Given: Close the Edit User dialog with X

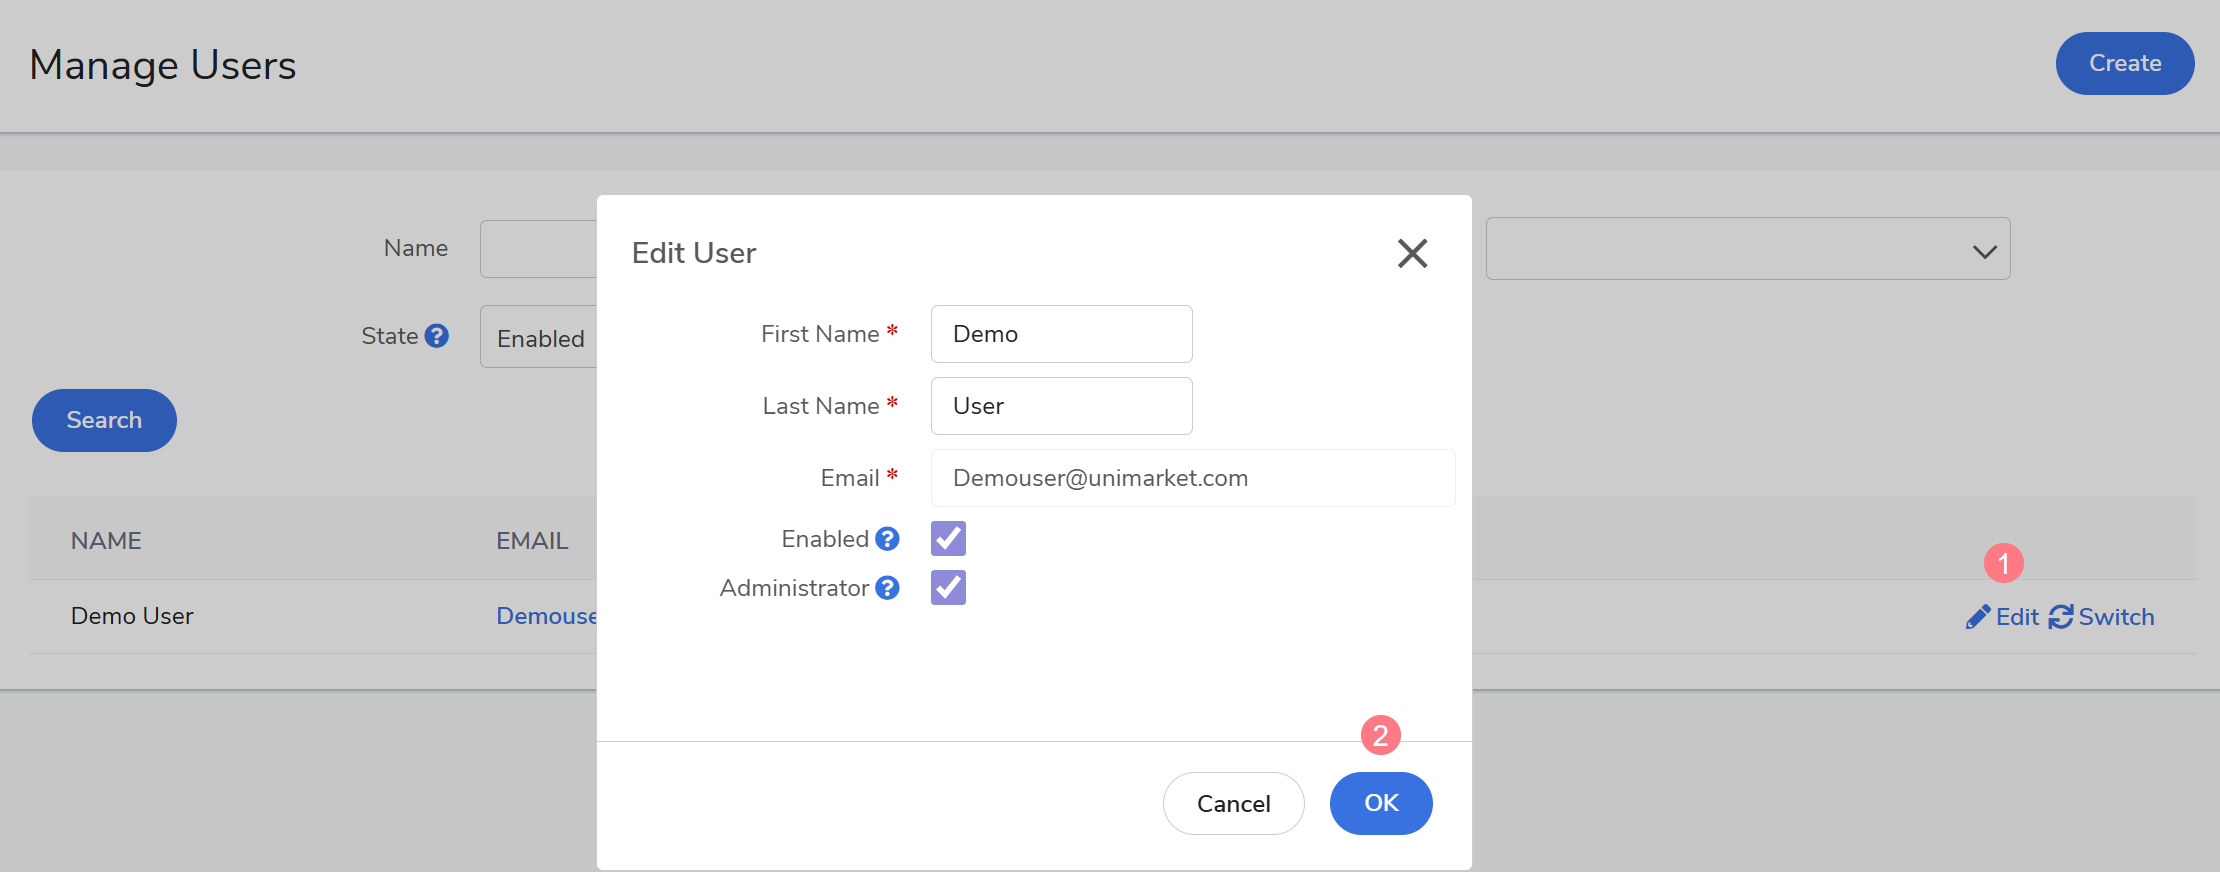Looking at the screenshot, I should [1412, 253].
